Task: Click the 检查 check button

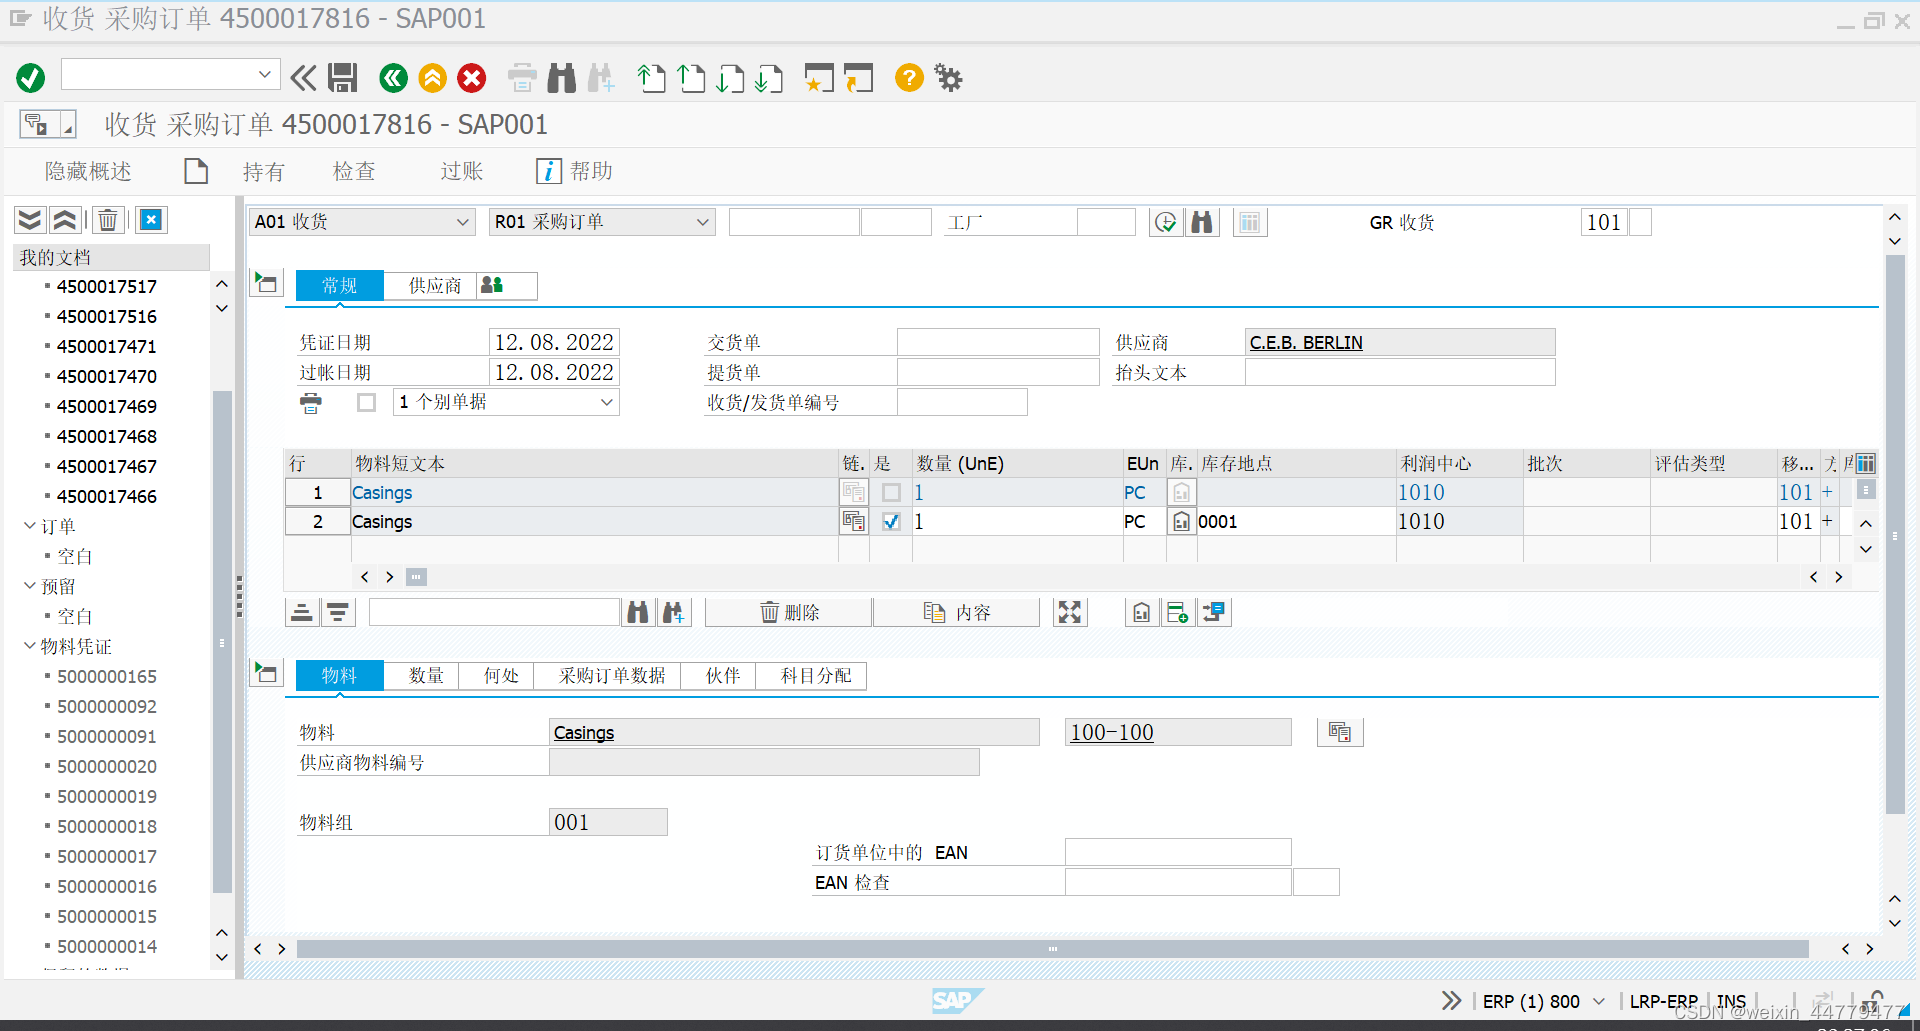Action: (x=354, y=171)
